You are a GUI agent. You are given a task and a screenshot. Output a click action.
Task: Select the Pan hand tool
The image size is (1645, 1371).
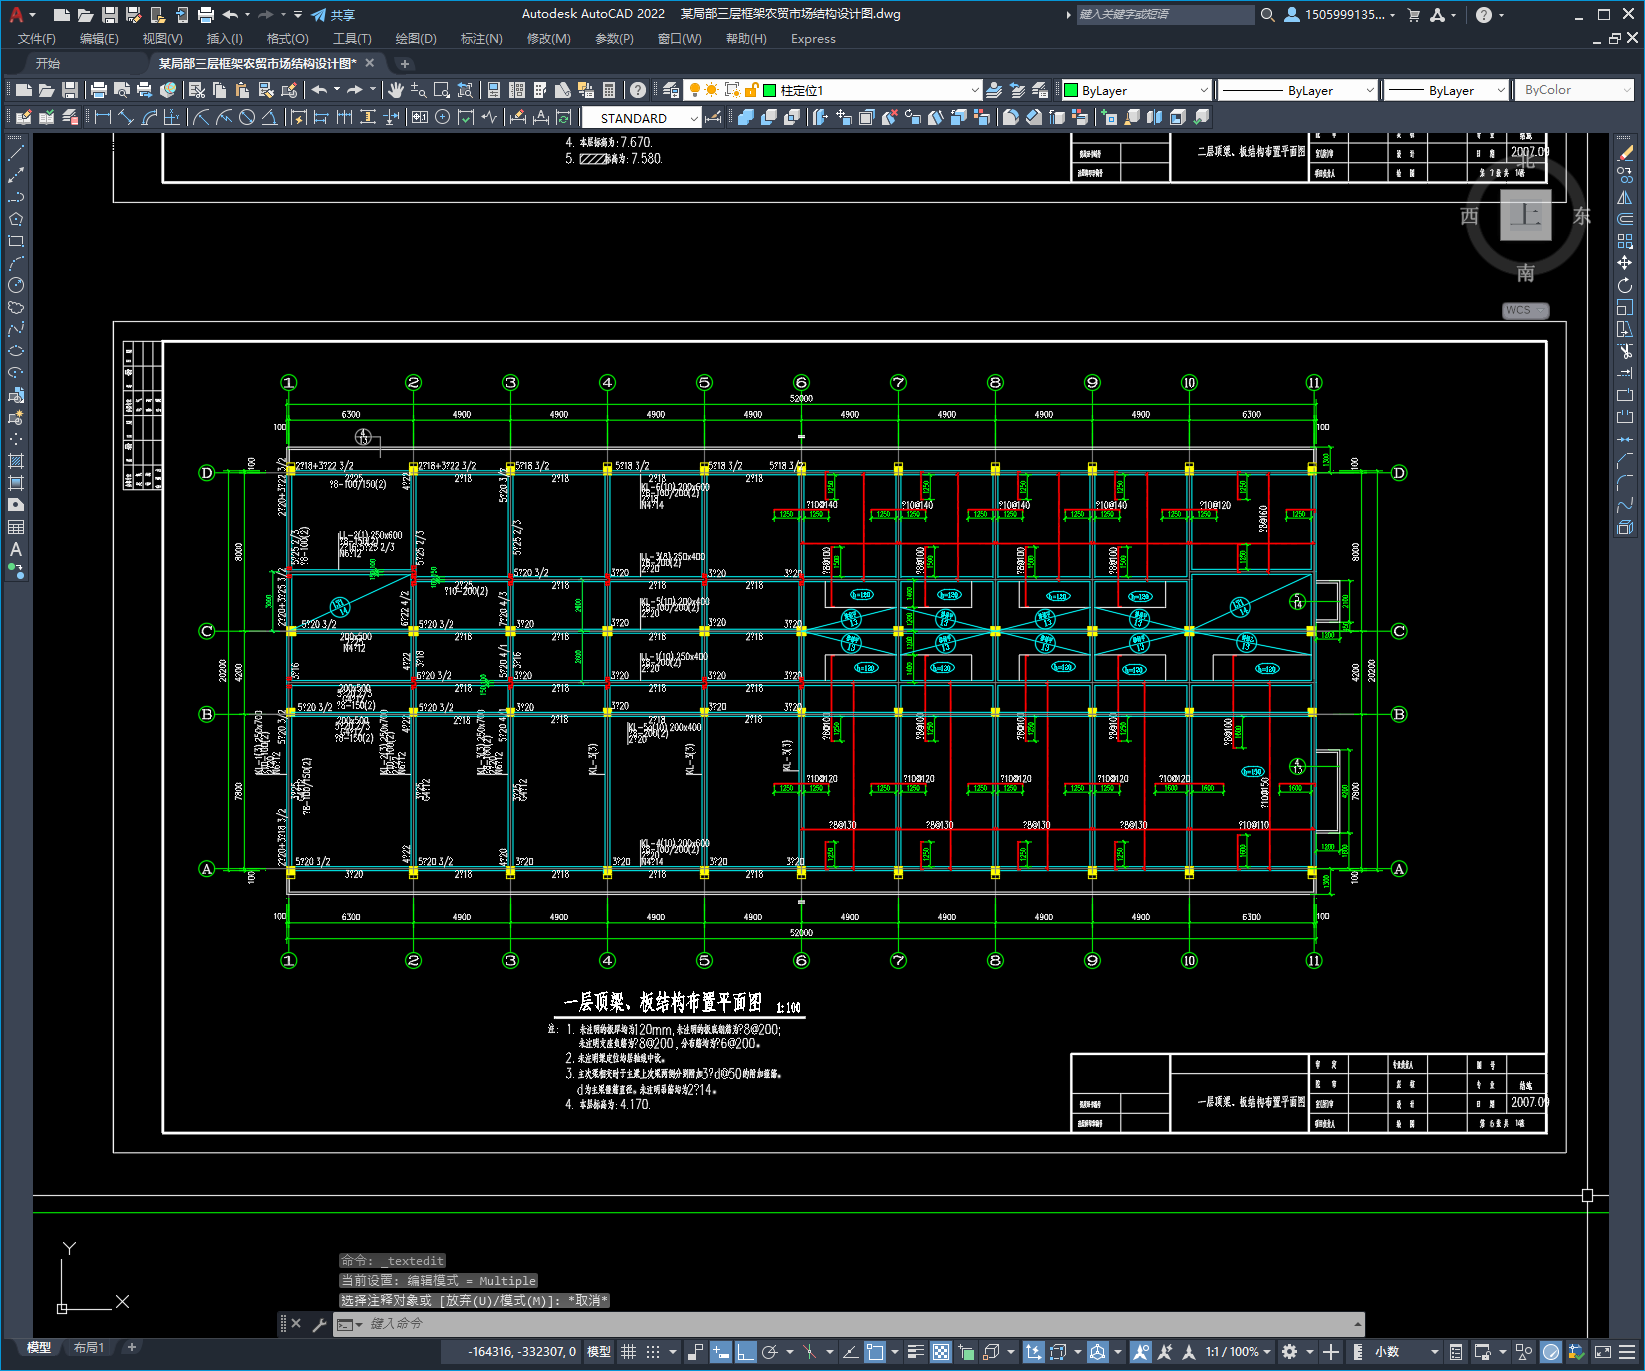(x=396, y=90)
